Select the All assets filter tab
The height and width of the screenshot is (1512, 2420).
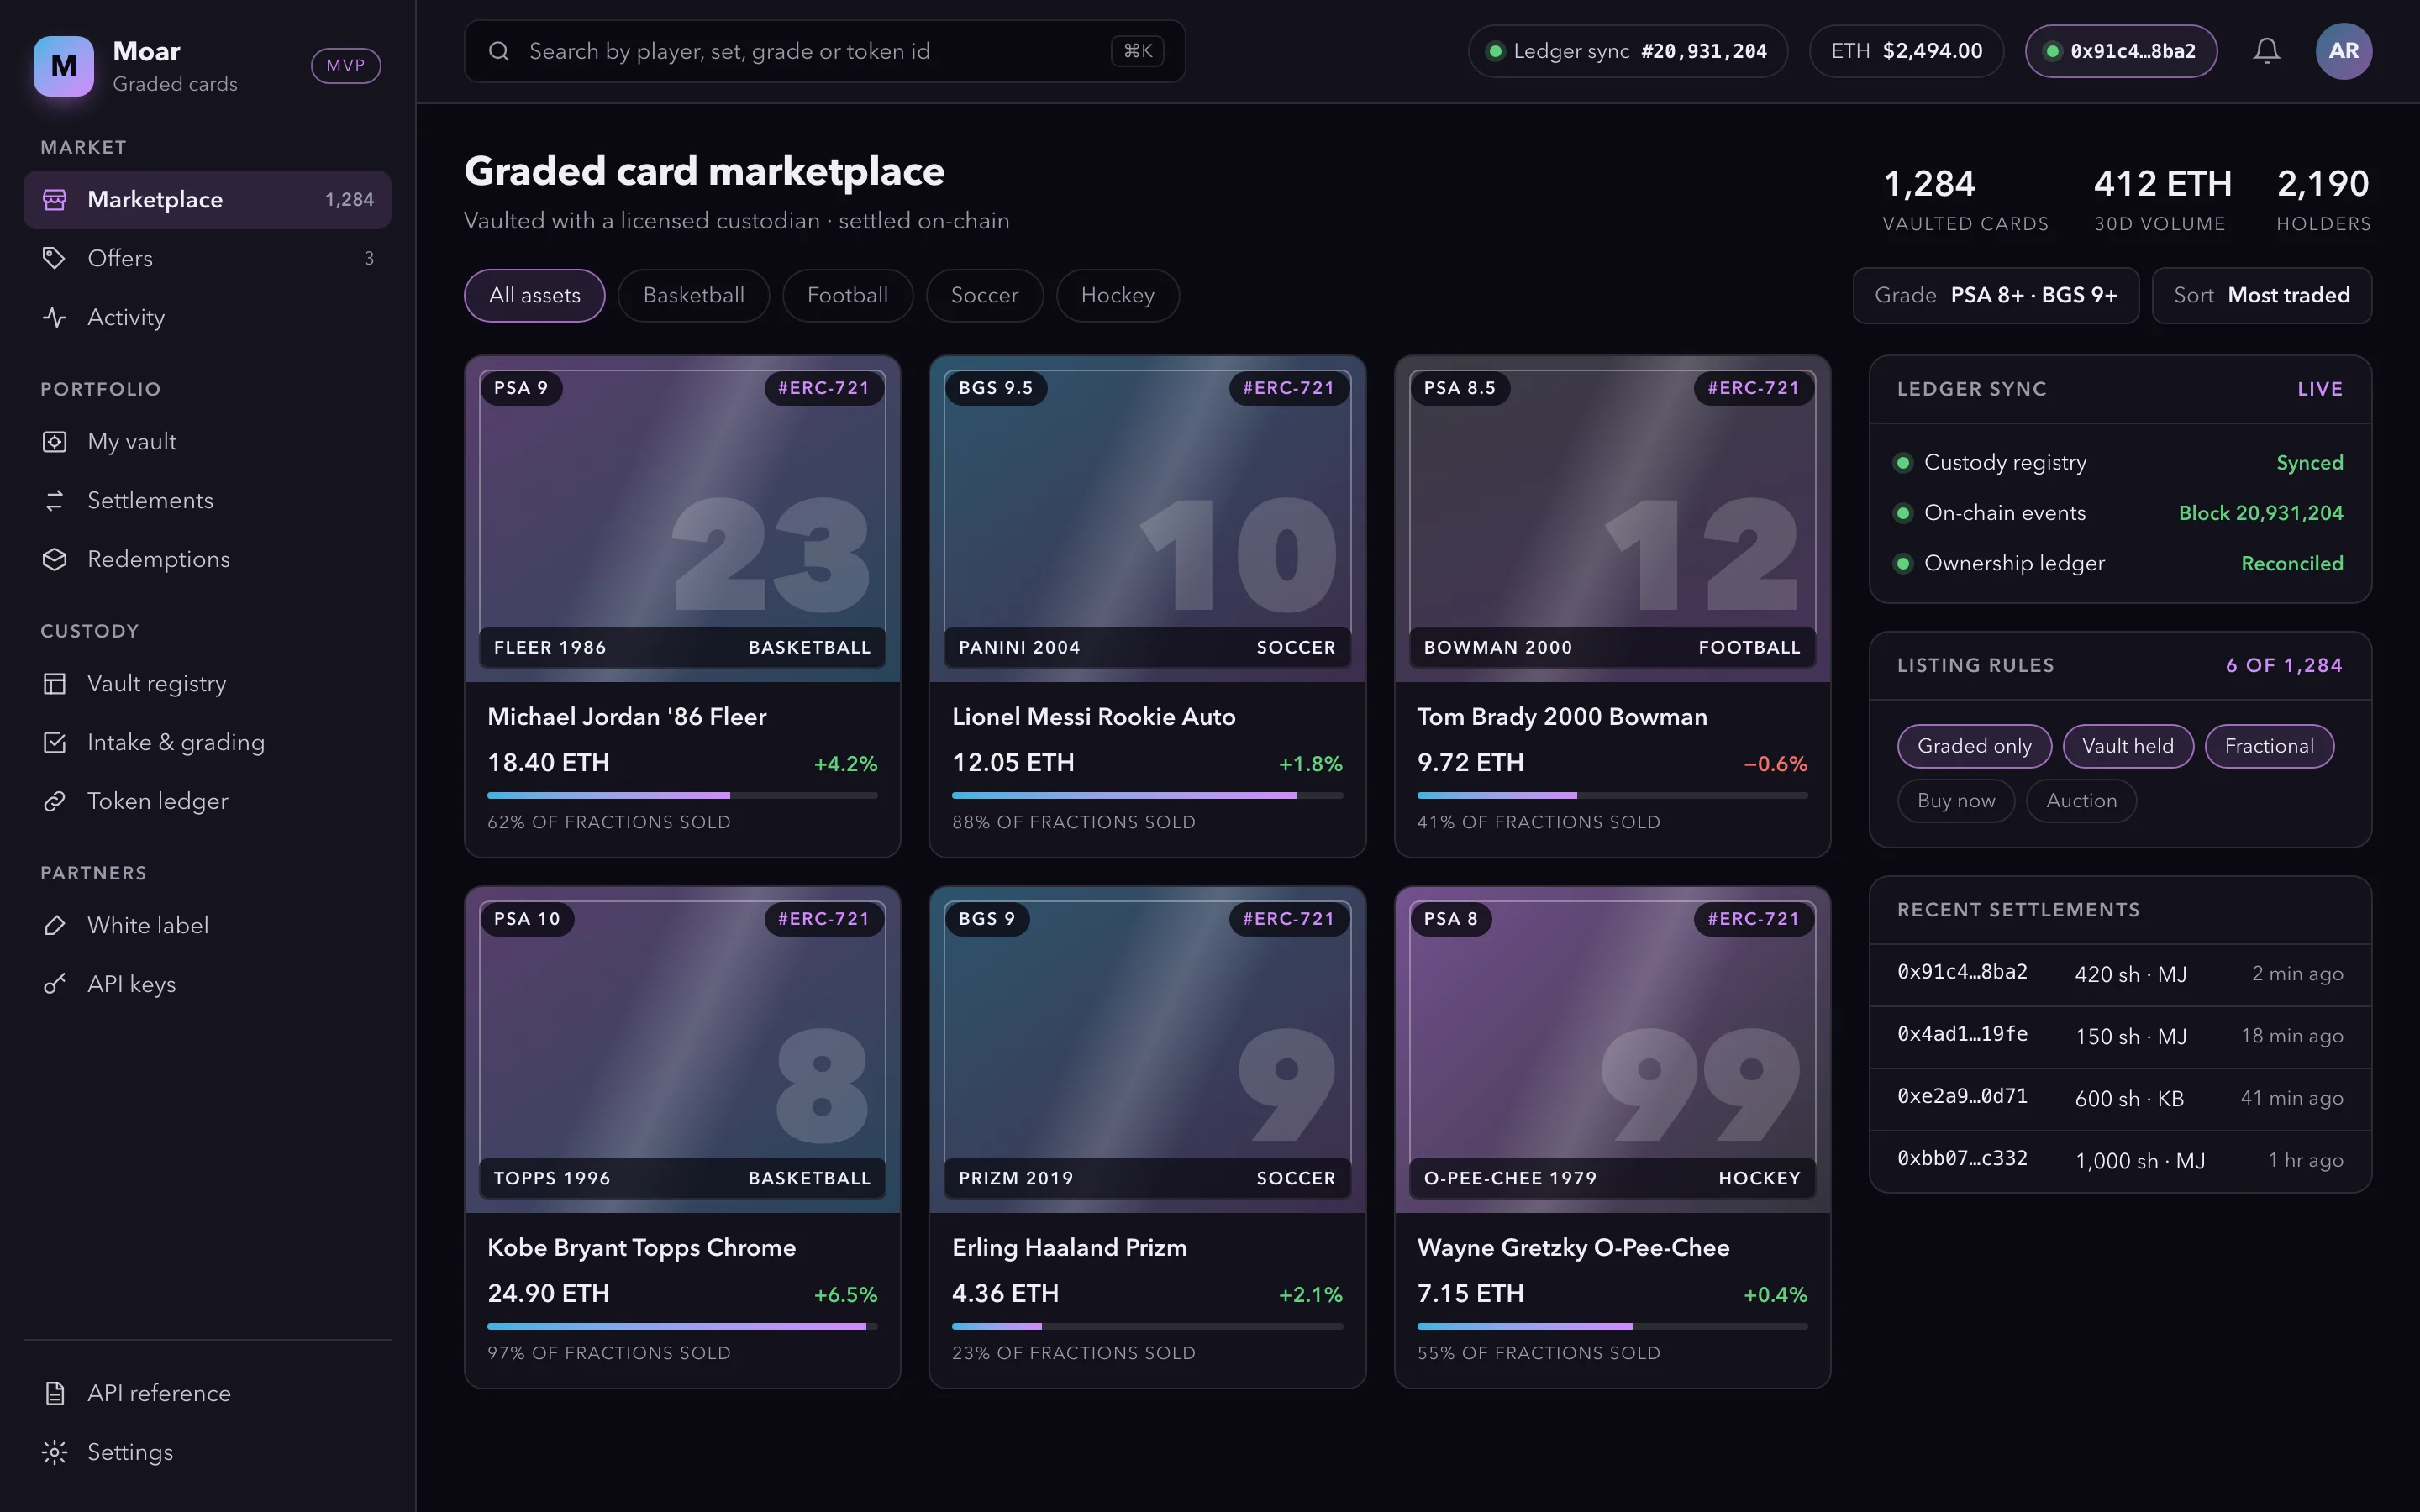coord(534,295)
